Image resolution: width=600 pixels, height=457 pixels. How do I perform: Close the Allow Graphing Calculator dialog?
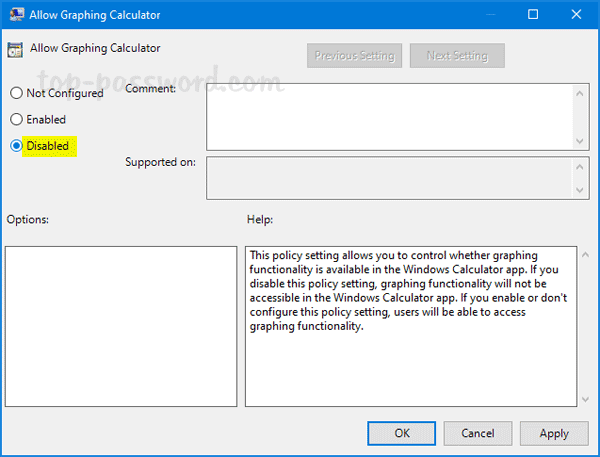(576, 15)
